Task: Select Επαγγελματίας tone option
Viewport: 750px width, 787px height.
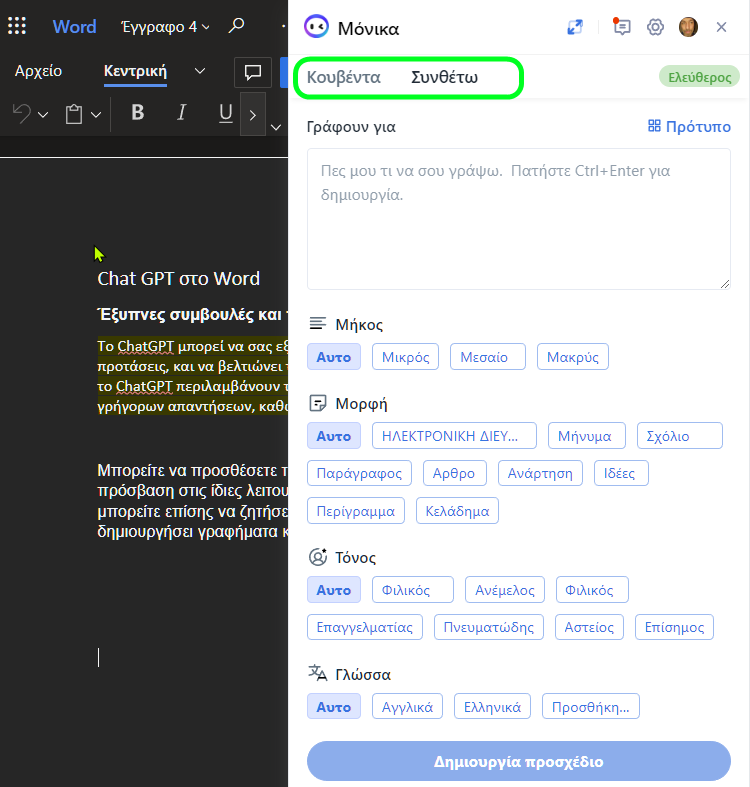Action: coord(365,627)
